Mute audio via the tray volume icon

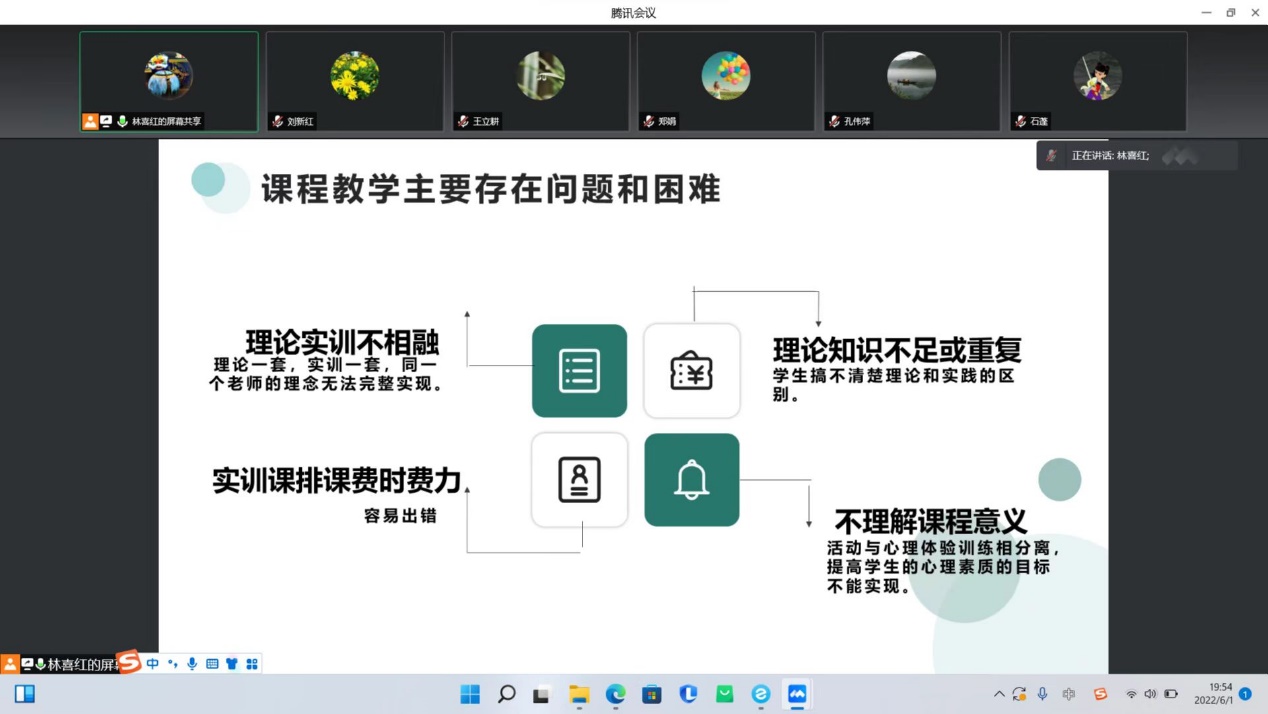pos(1150,694)
